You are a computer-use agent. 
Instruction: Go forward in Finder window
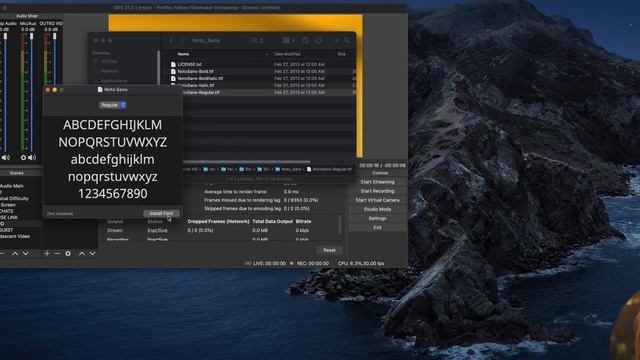[x=183, y=40]
